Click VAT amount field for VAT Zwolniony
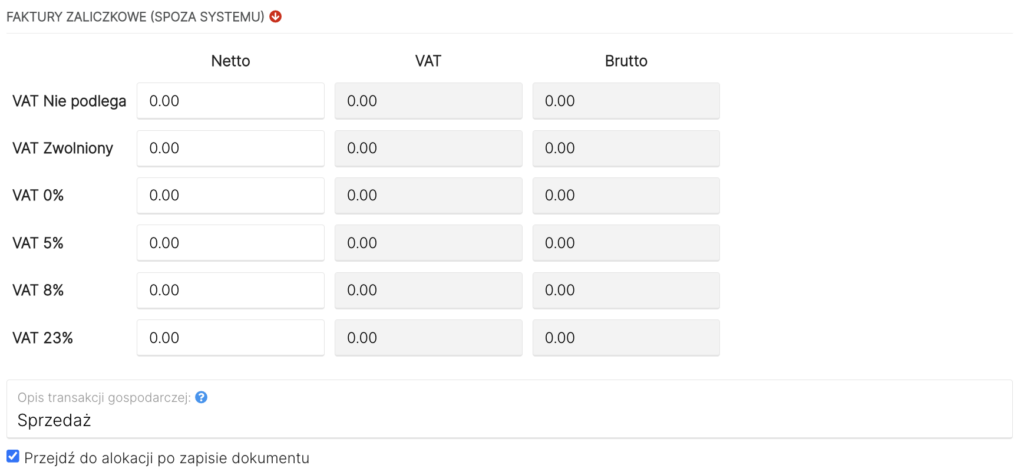1024x475 pixels. coord(428,148)
